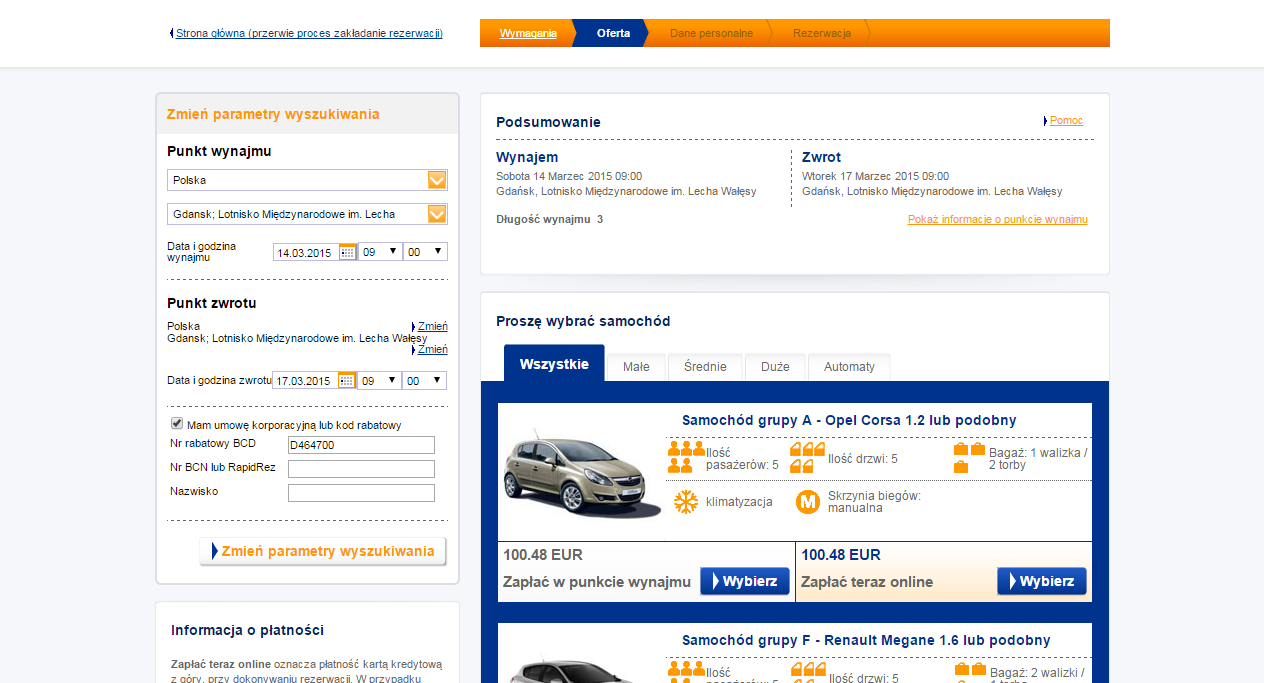This screenshot has width=1264, height=683.
Task: Go back to the Wymagania step
Action: coord(528,33)
